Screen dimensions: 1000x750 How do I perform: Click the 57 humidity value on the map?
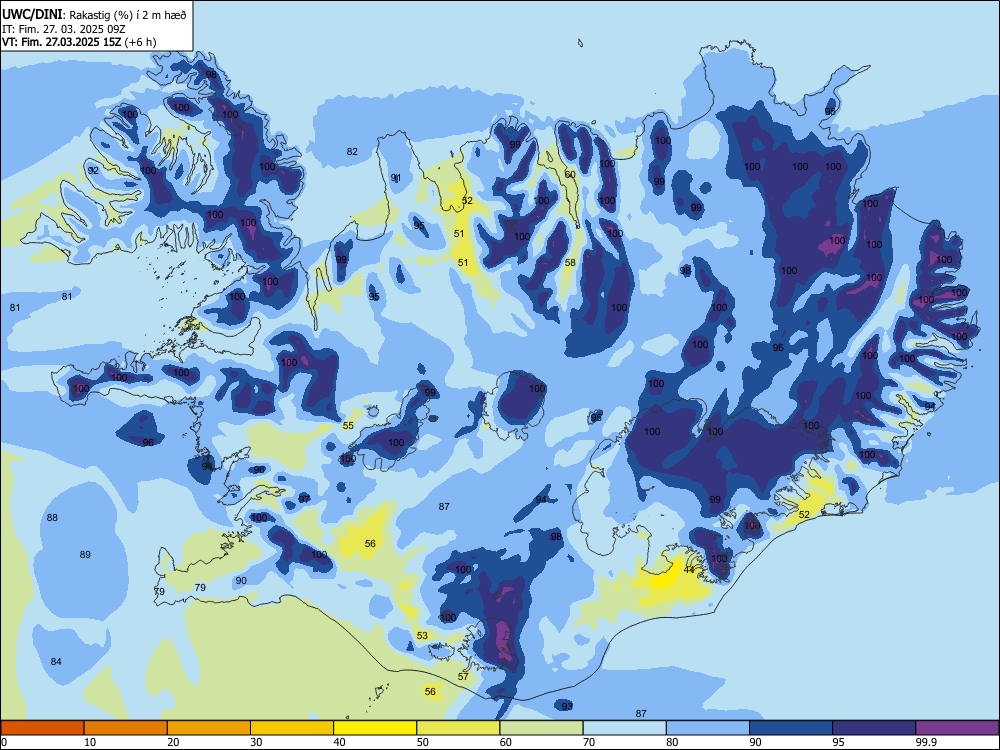463,676
